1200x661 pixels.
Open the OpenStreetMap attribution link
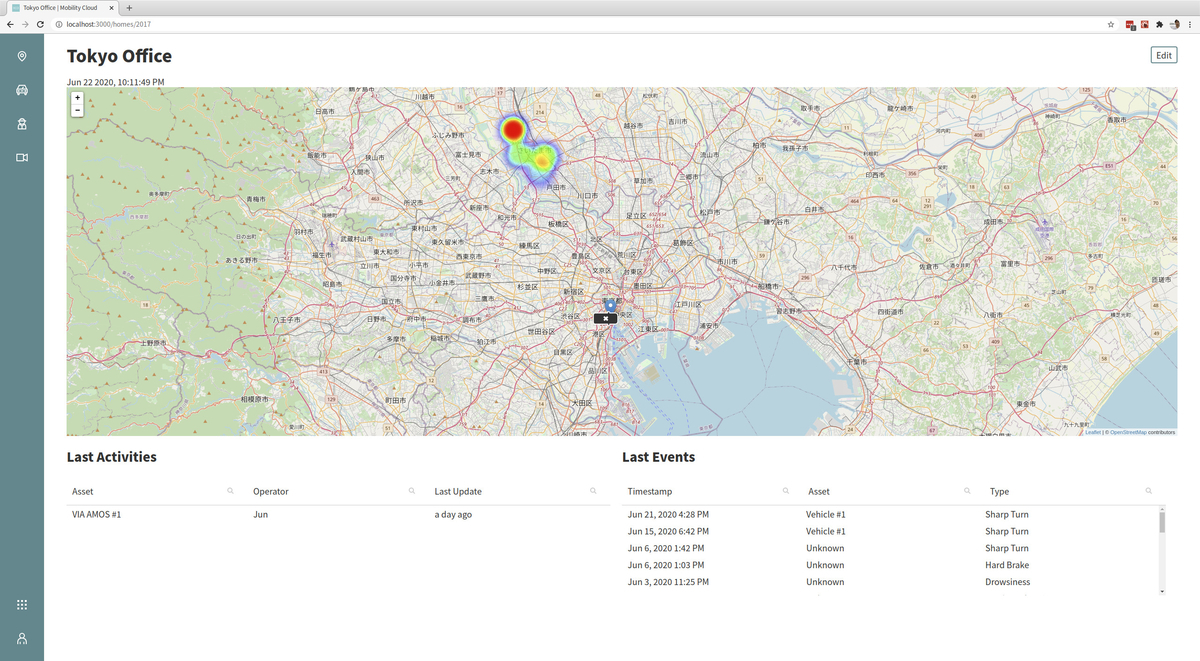click(1128, 432)
